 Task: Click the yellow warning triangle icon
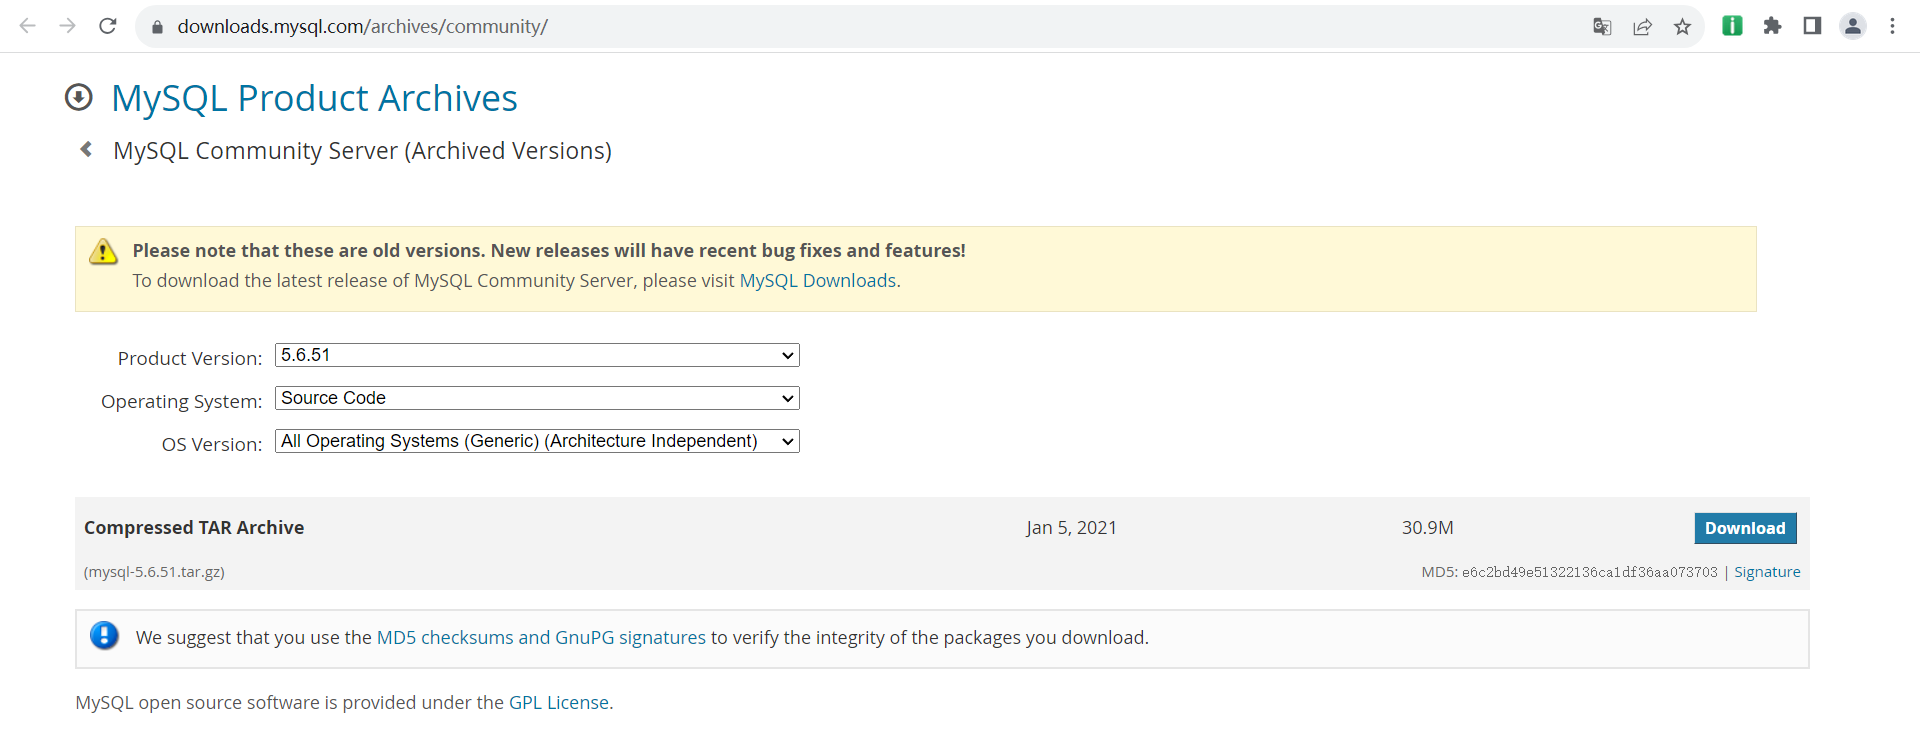pos(103,252)
